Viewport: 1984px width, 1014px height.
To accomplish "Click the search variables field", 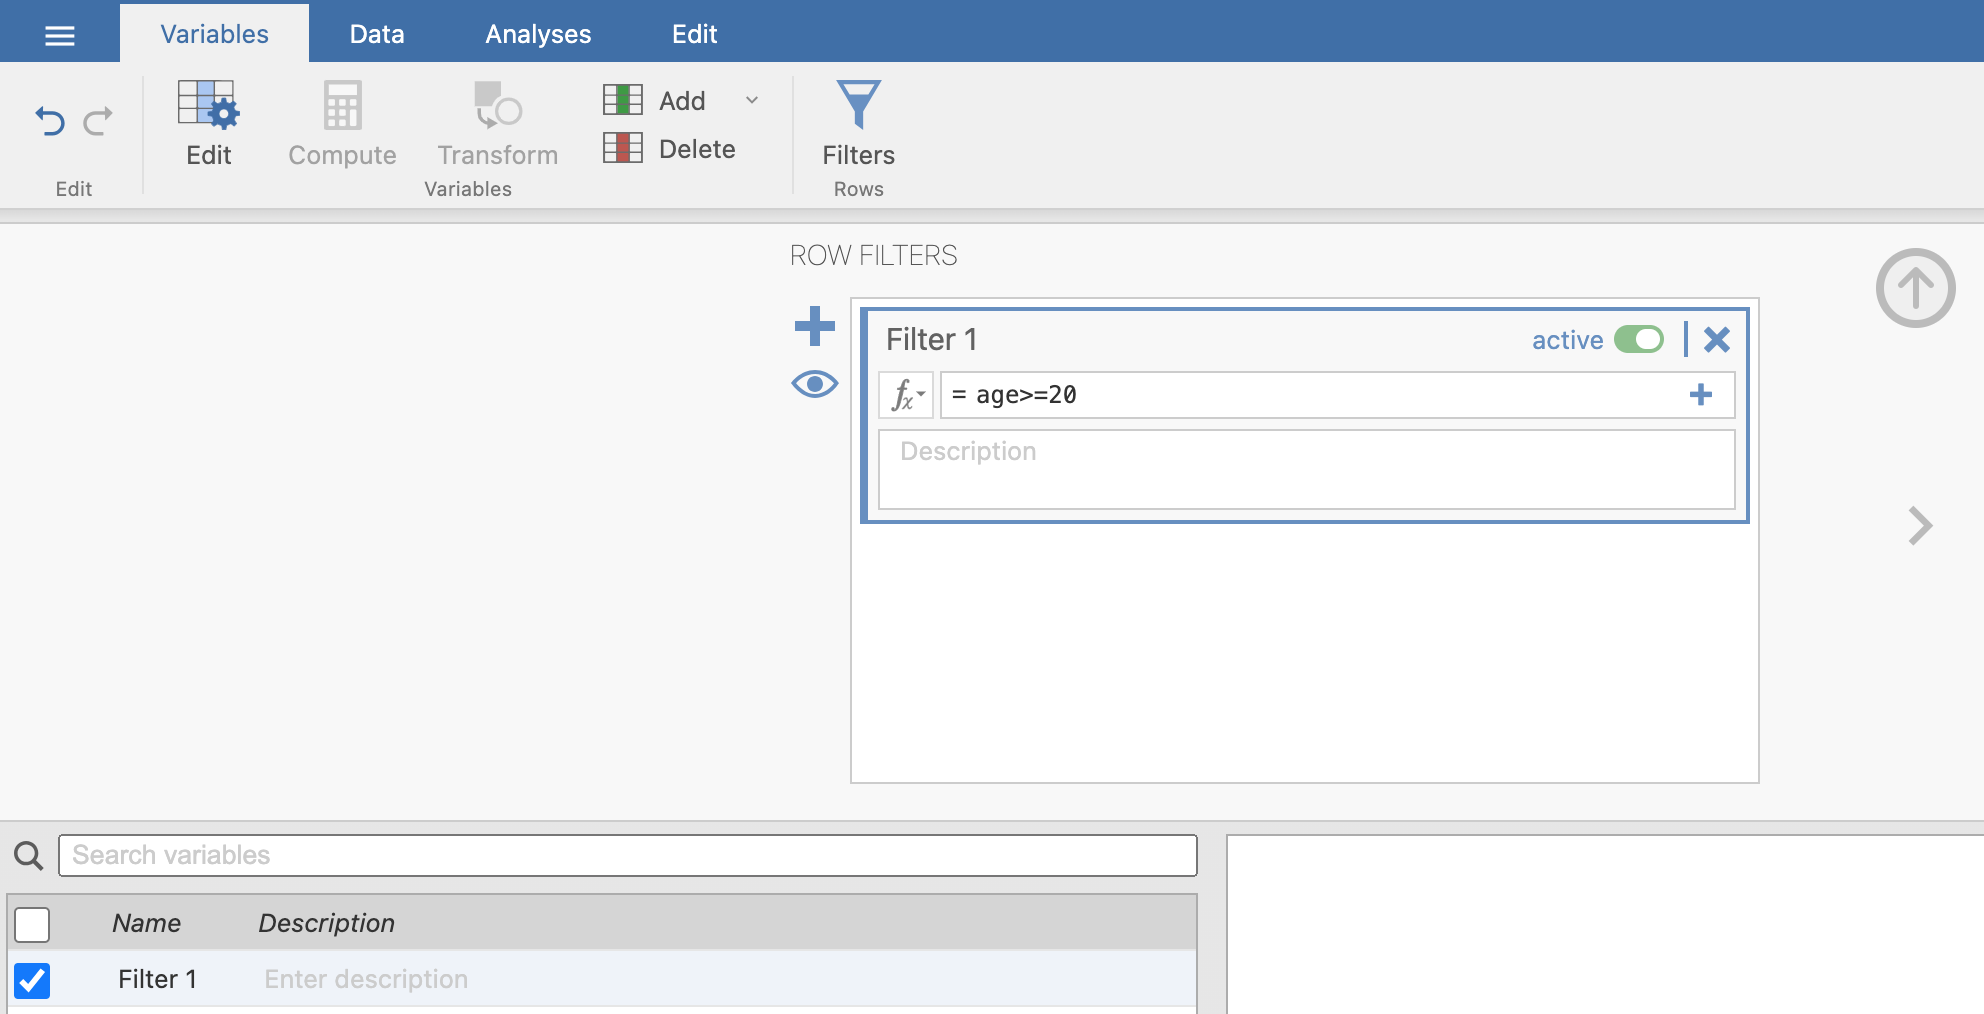I will 626,855.
